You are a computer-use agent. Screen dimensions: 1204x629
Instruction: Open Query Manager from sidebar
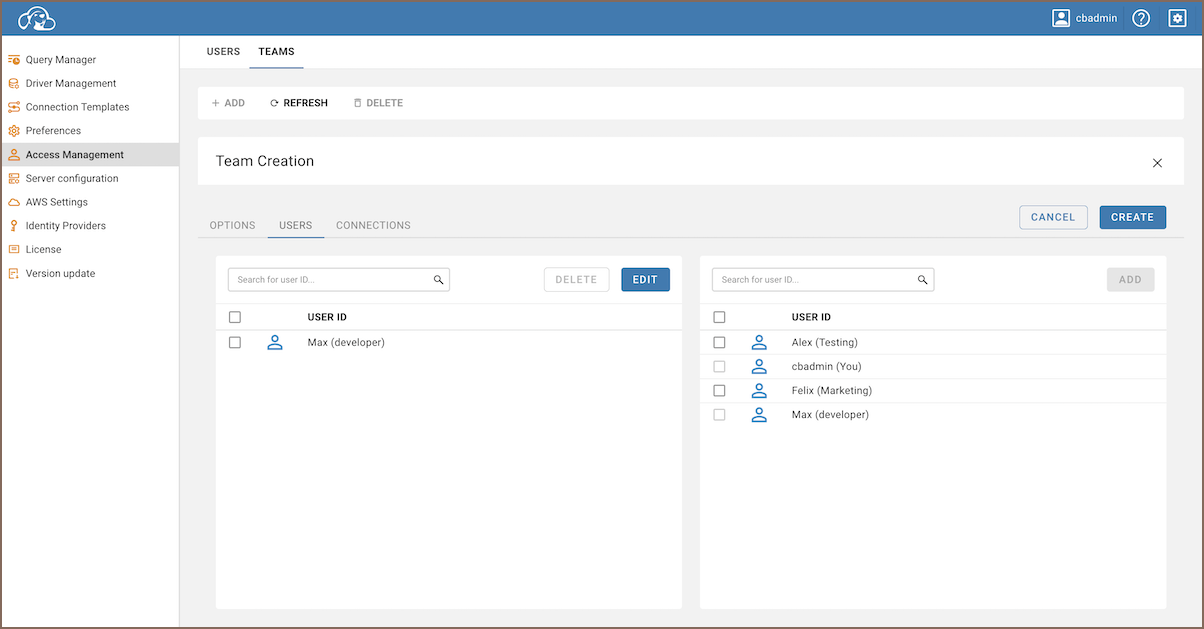click(x=60, y=60)
